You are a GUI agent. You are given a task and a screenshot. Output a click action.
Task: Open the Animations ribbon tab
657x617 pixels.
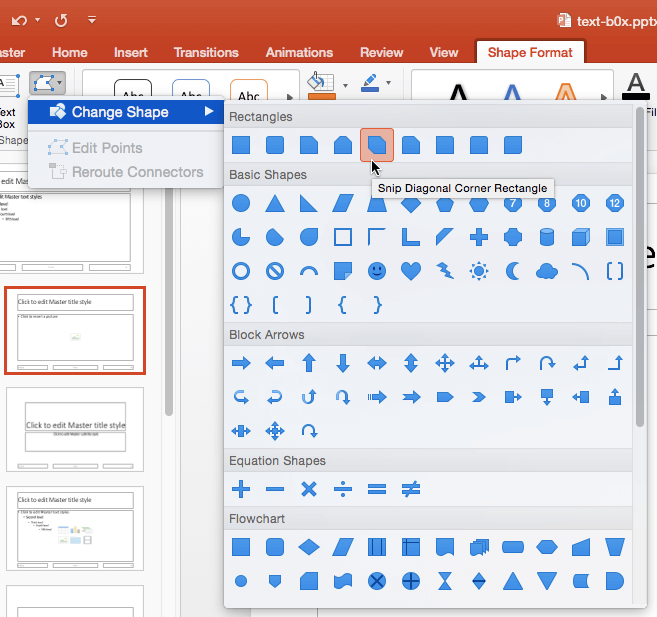[x=299, y=52]
